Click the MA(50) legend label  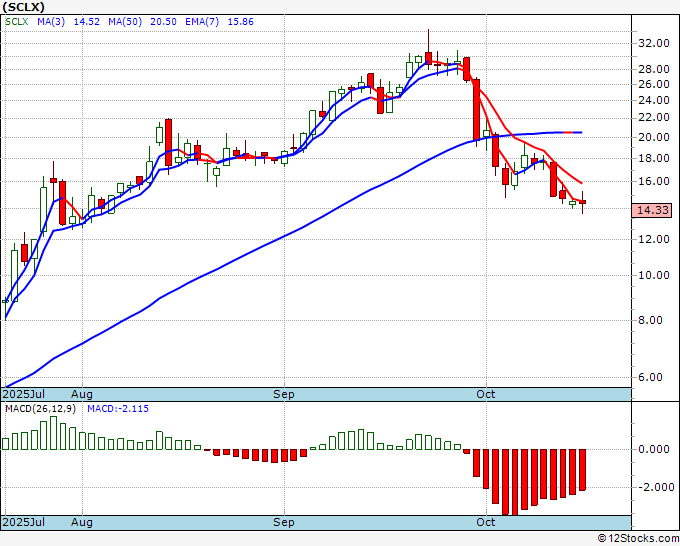point(125,22)
